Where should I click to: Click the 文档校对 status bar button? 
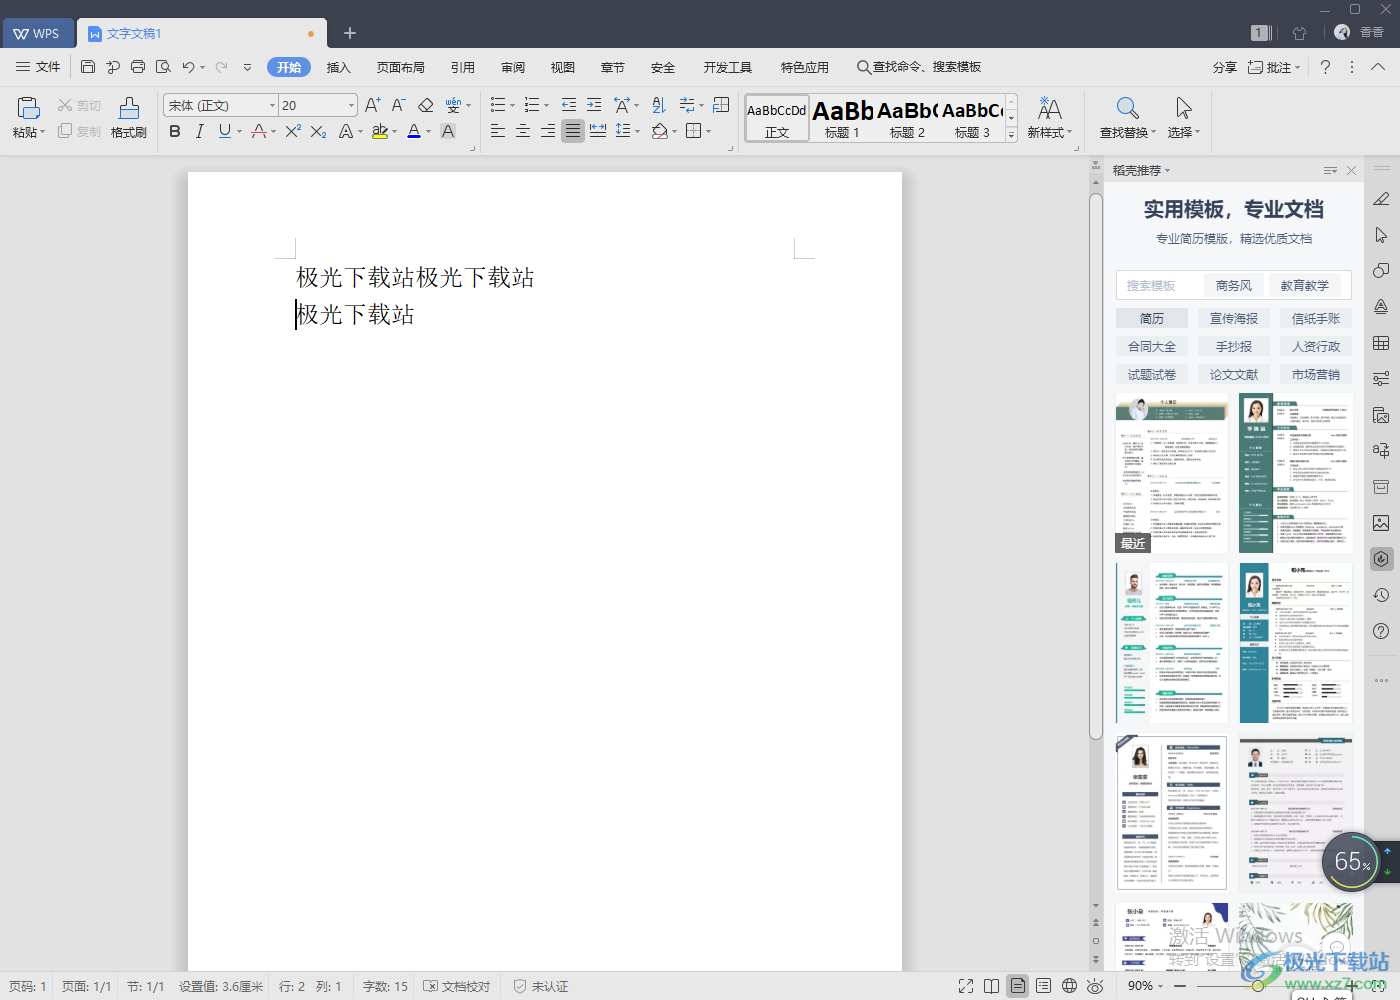(x=457, y=986)
